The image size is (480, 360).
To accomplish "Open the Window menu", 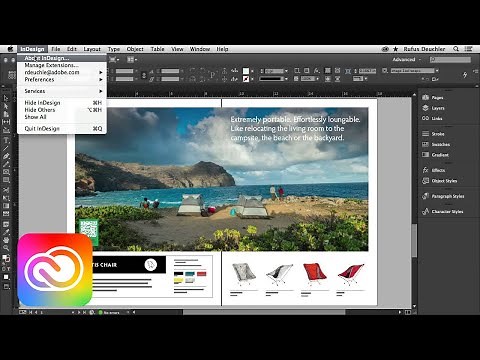I will pos(200,49).
